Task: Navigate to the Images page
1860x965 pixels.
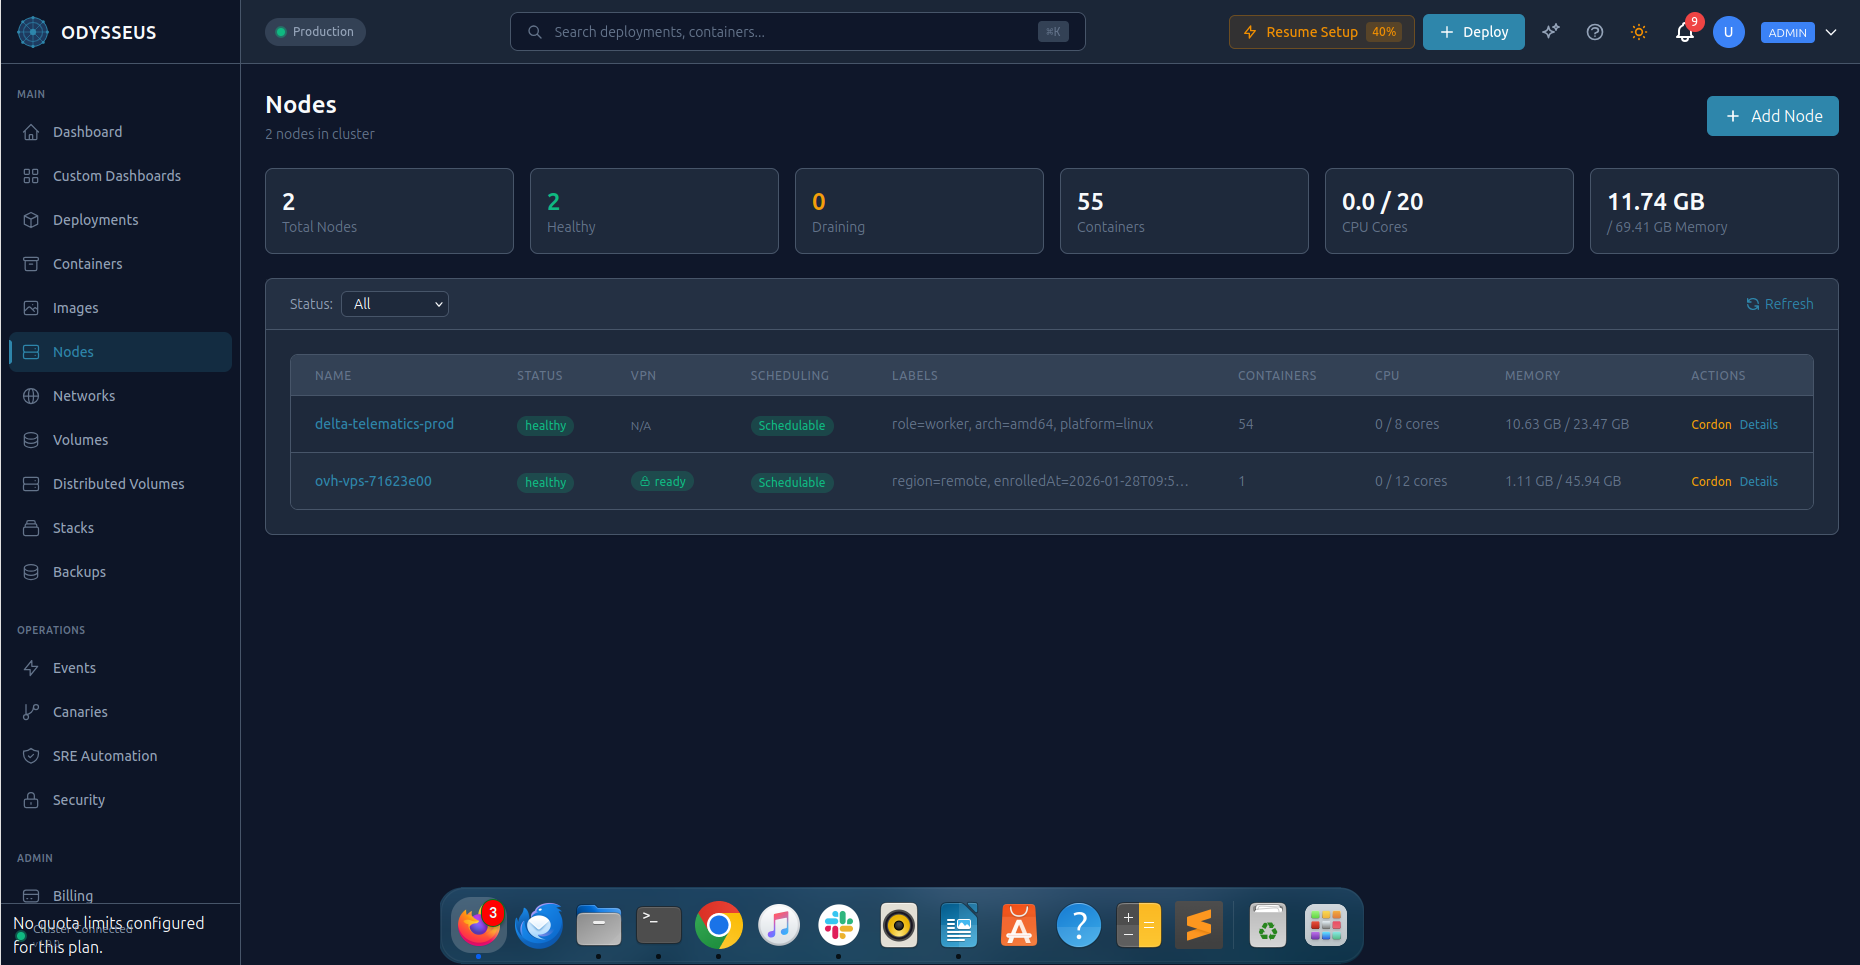Action: (x=75, y=307)
